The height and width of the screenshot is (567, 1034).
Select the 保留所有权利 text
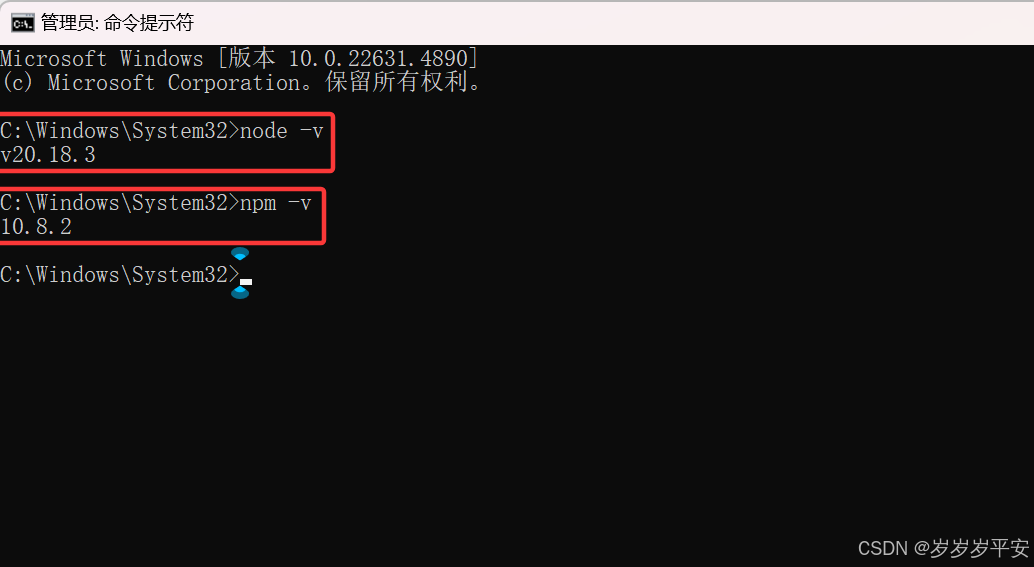pyautogui.click(x=396, y=82)
